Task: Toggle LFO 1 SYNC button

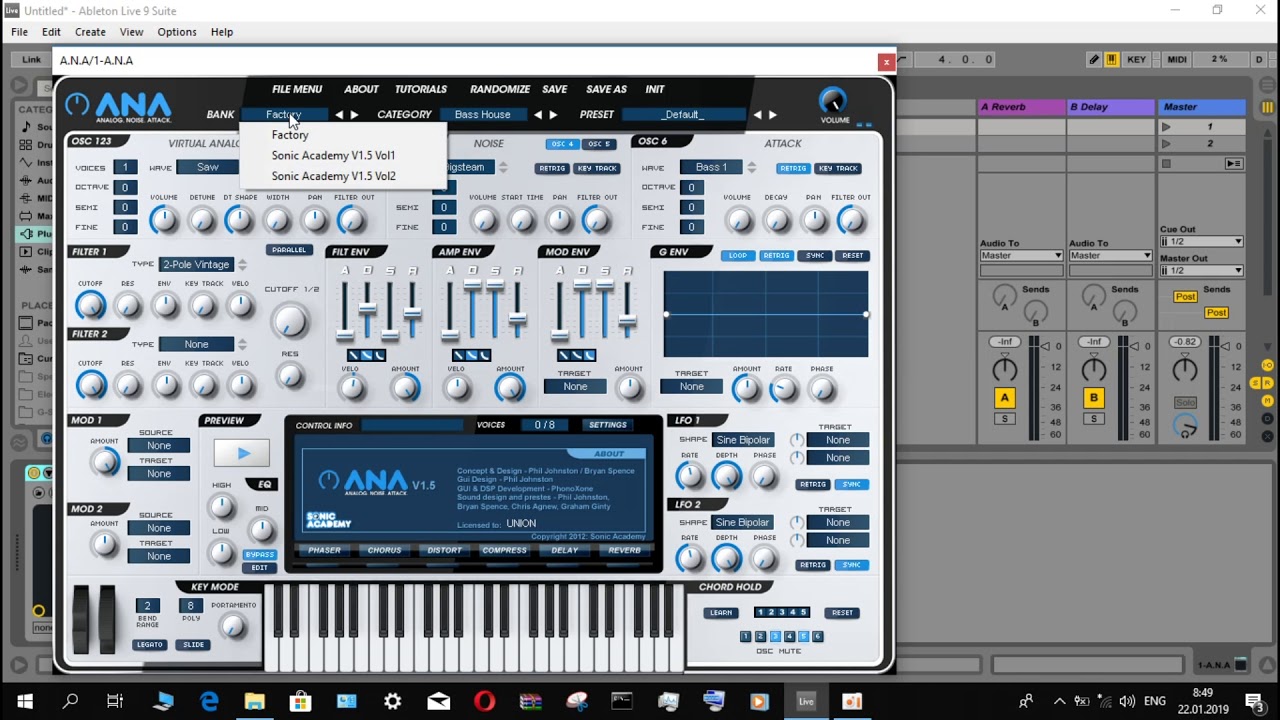Action: pyautogui.click(x=851, y=485)
